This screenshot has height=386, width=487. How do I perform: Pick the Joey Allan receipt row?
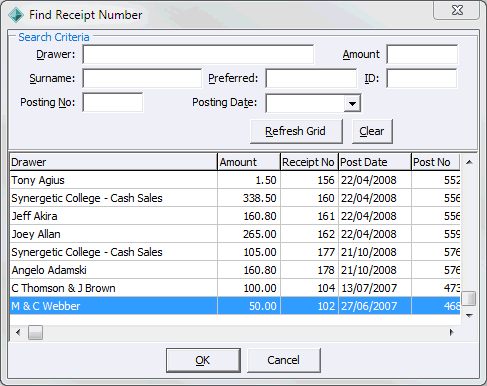click(x=235, y=234)
